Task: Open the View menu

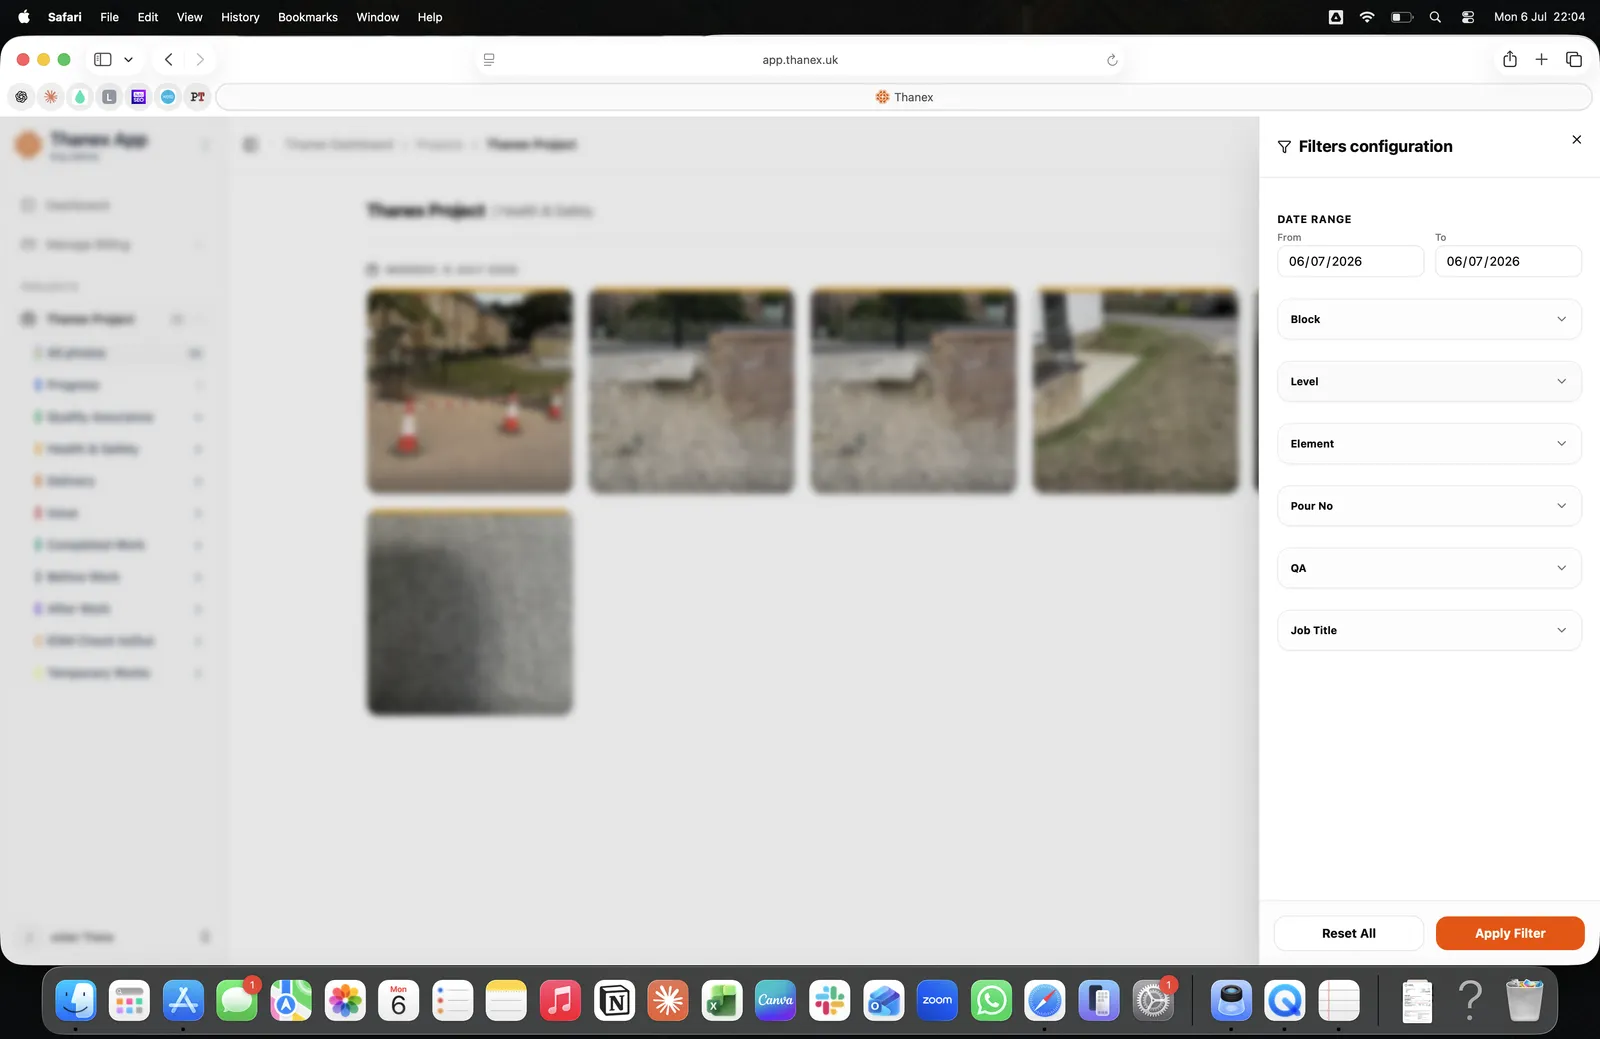Action: coord(190,17)
